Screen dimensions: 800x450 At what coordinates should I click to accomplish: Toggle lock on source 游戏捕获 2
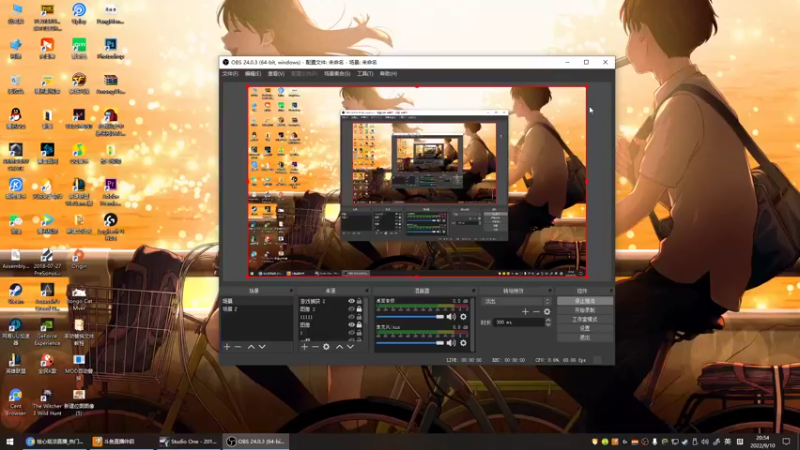pos(359,301)
